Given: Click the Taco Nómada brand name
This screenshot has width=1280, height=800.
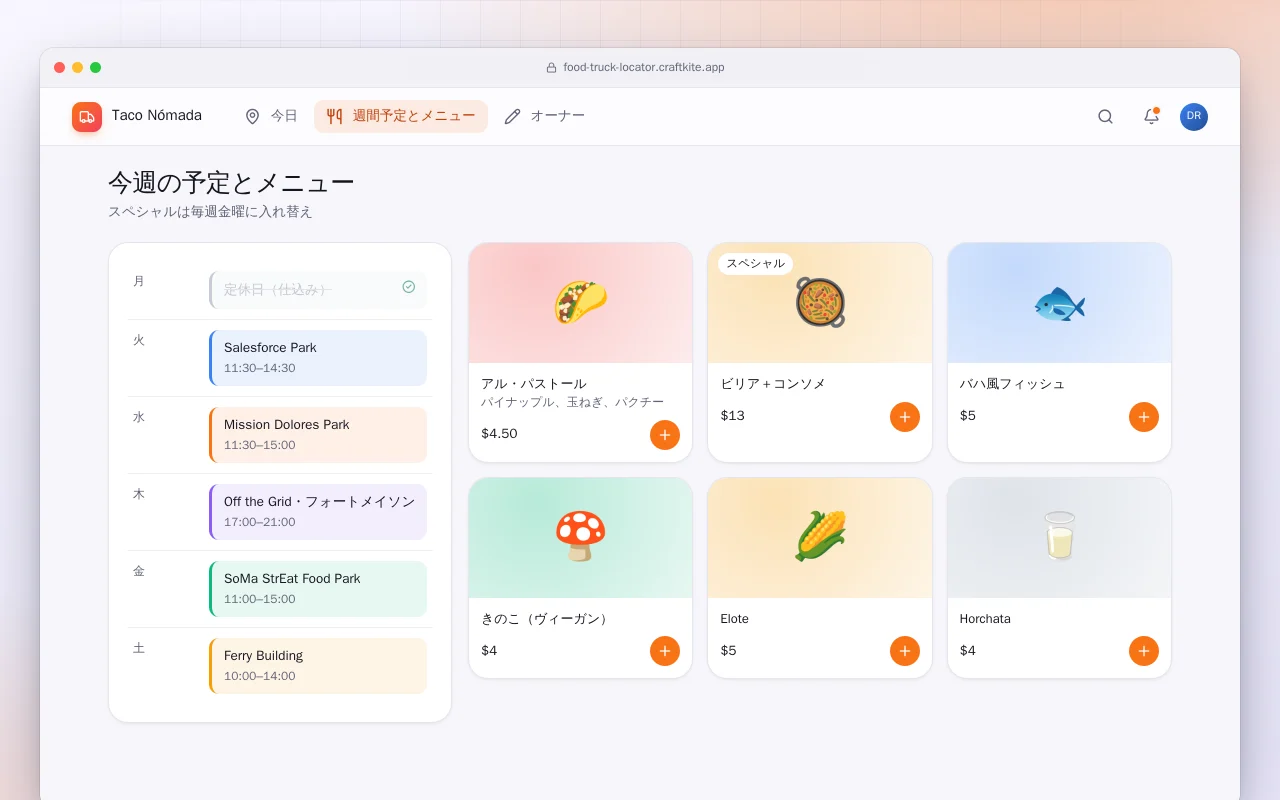Looking at the screenshot, I should (x=157, y=116).
